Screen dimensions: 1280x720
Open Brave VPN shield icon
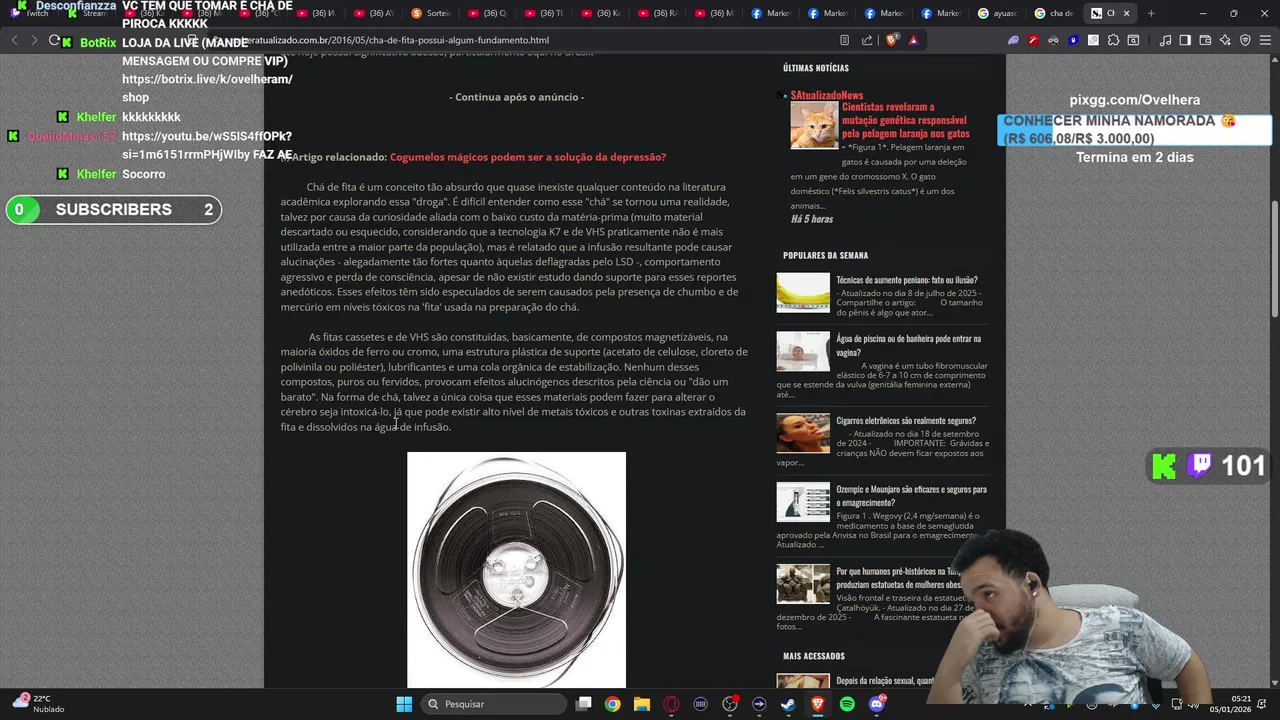pyautogui.click(x=1245, y=40)
